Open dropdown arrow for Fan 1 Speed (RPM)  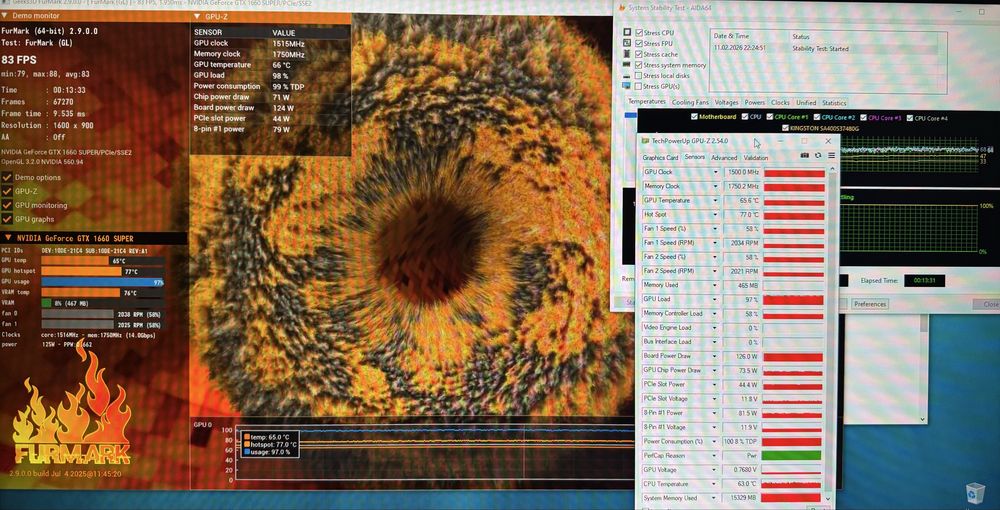pos(716,243)
